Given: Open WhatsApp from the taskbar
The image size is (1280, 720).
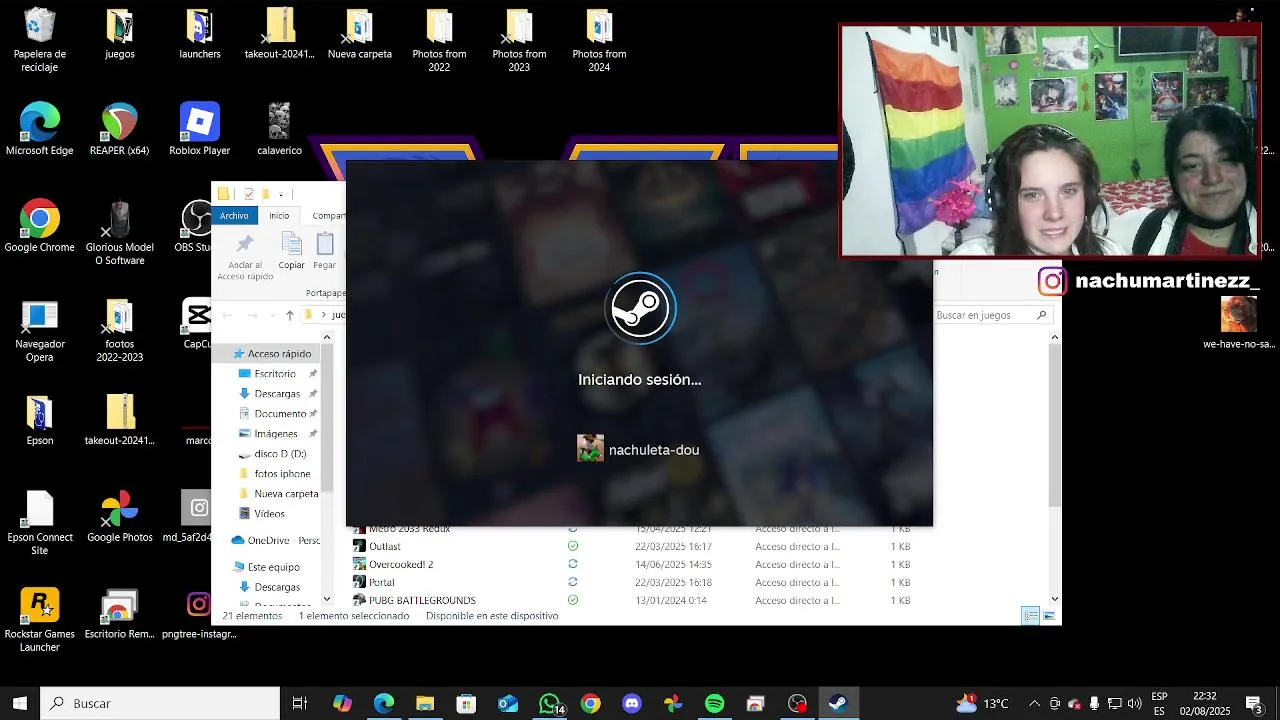Looking at the screenshot, I should point(550,703).
